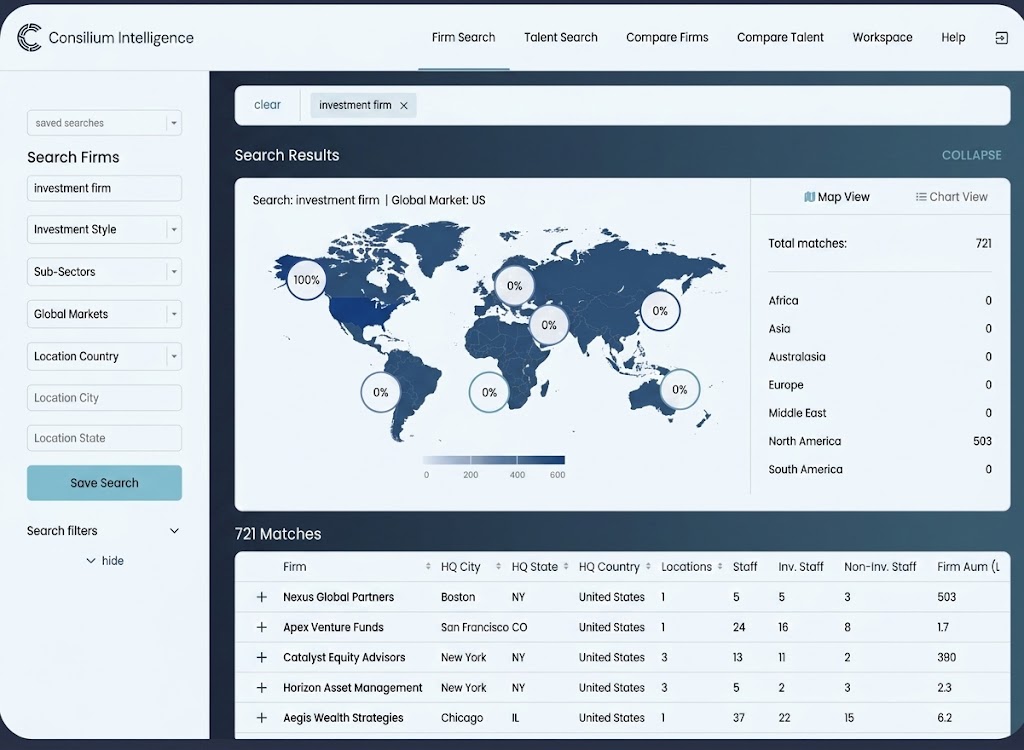The height and width of the screenshot is (750, 1024).
Task: Click the logout icon in header
Action: [1001, 38]
